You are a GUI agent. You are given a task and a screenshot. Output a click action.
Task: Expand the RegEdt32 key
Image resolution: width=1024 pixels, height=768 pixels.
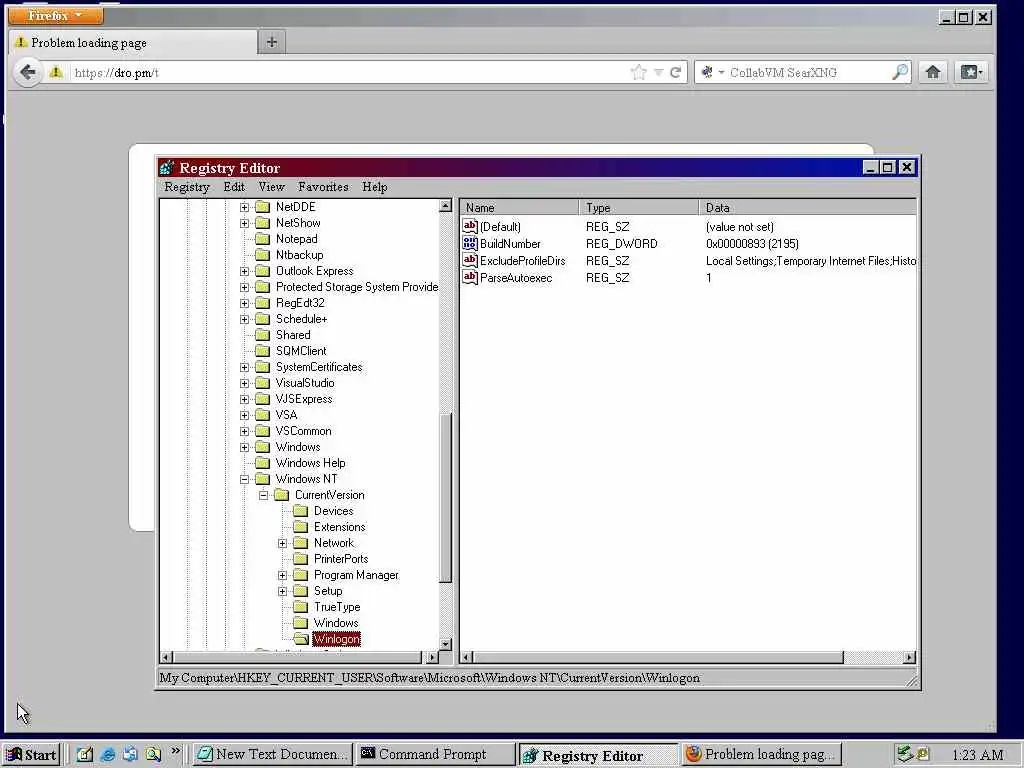pos(244,303)
